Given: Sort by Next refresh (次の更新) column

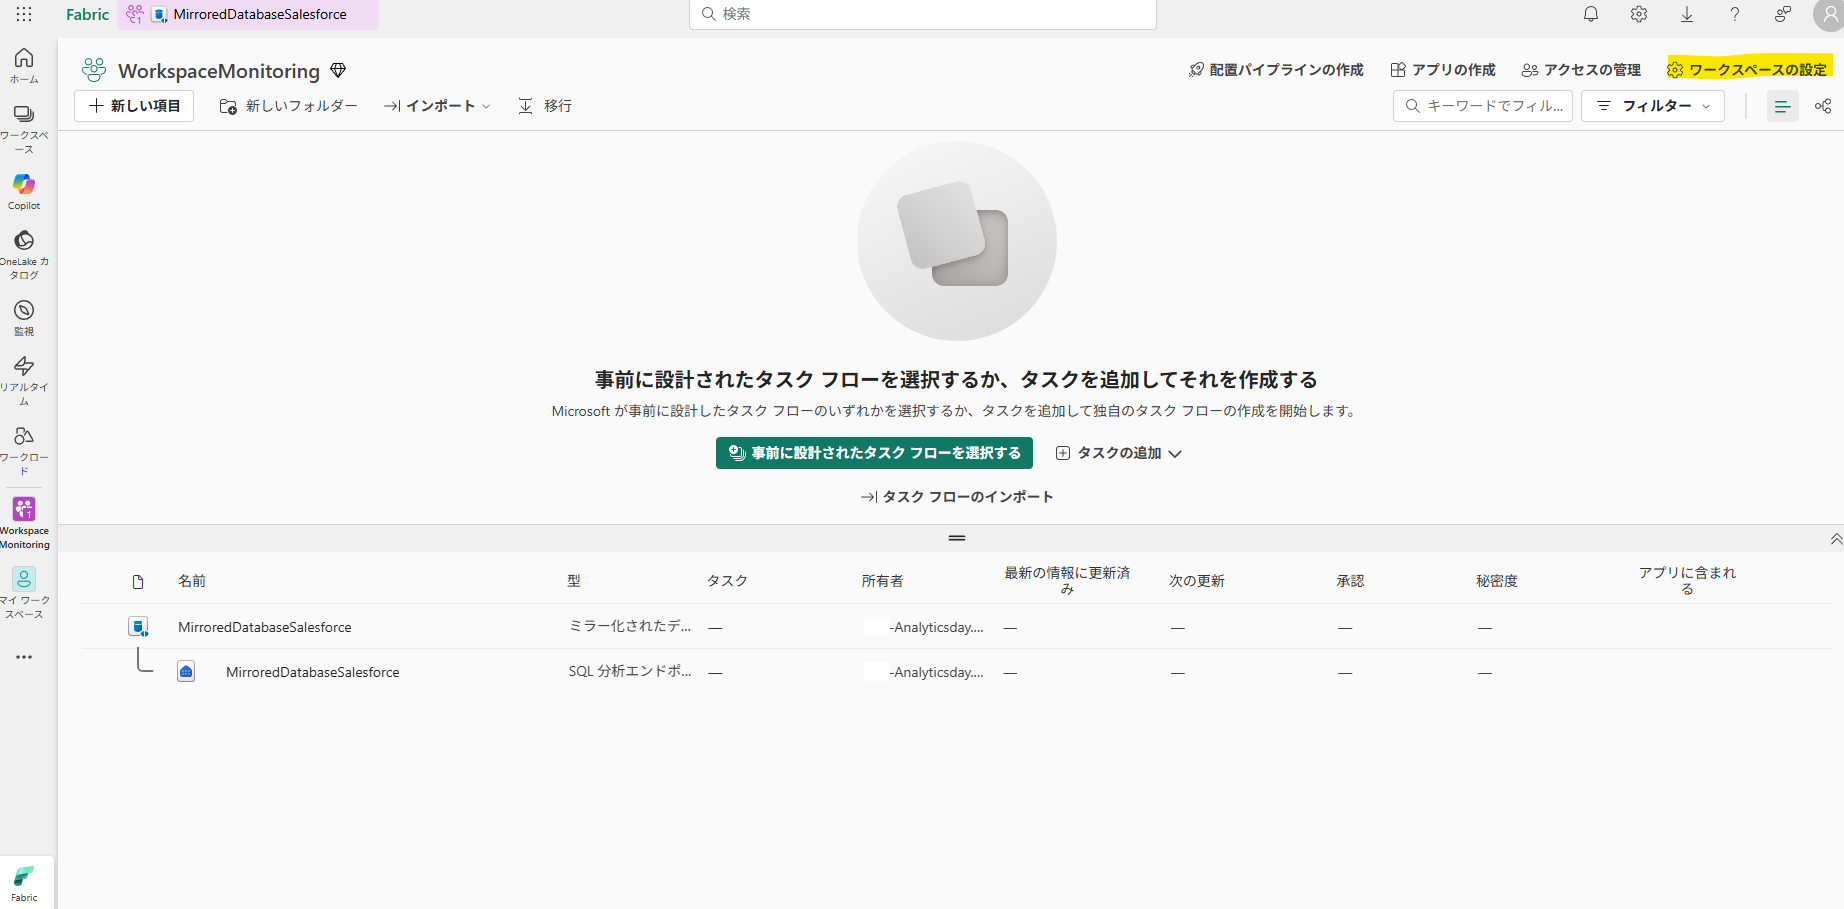Looking at the screenshot, I should tap(1197, 581).
